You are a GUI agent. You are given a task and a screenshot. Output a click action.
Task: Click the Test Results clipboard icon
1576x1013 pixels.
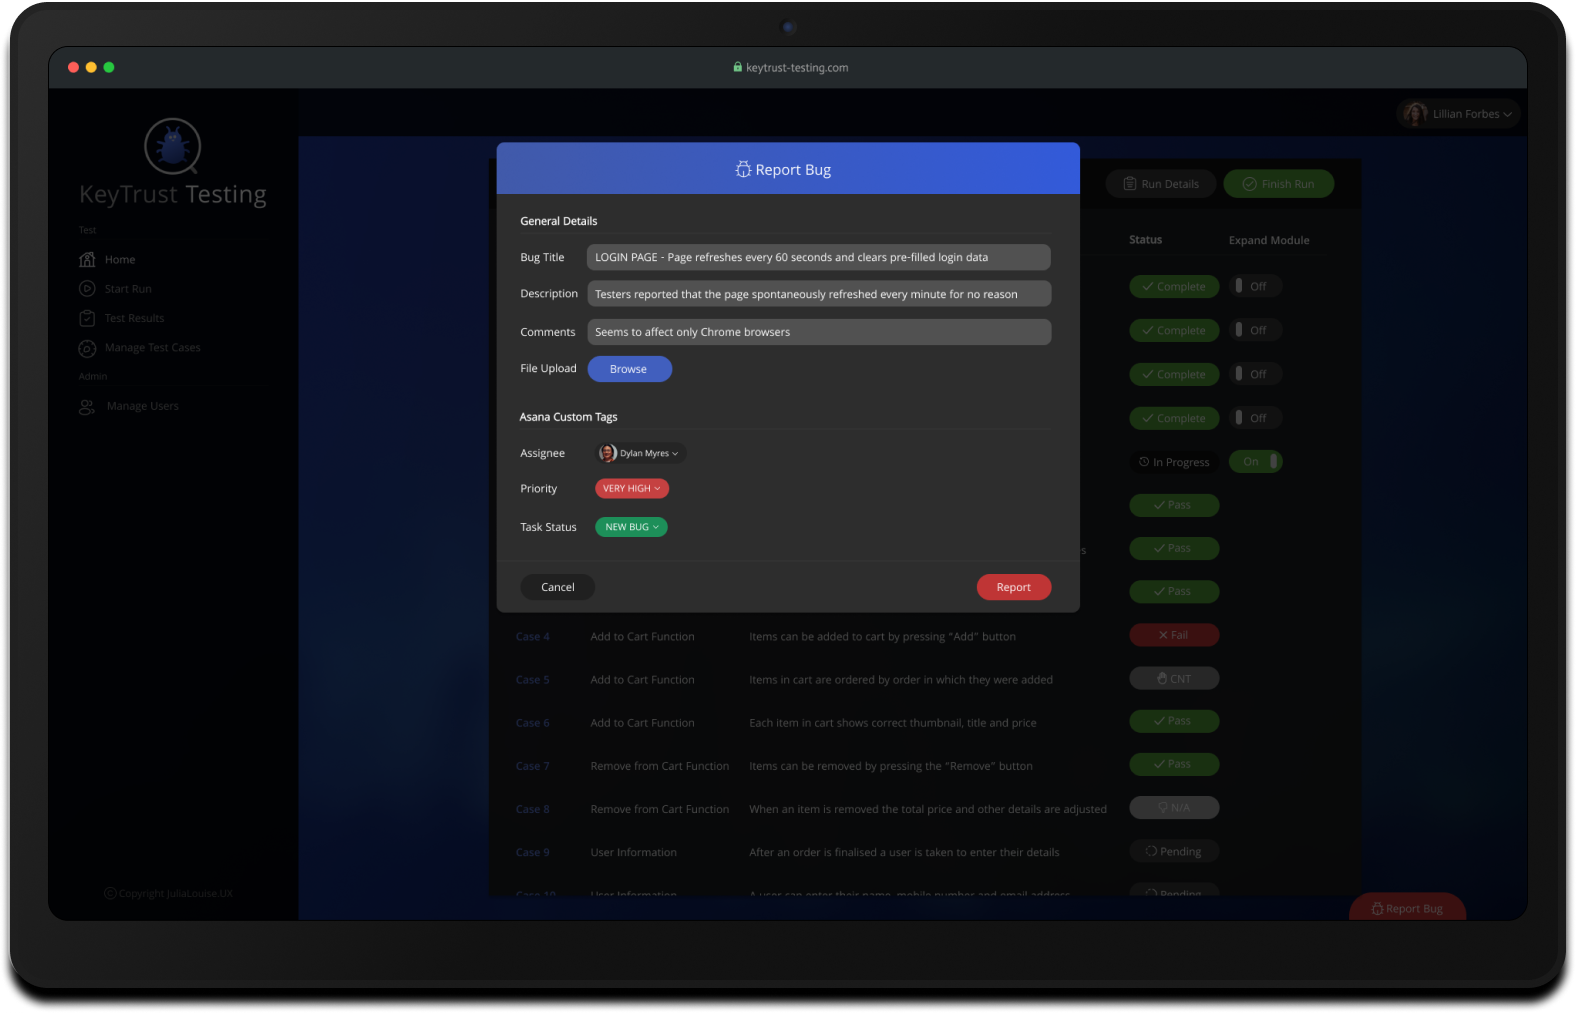point(87,318)
